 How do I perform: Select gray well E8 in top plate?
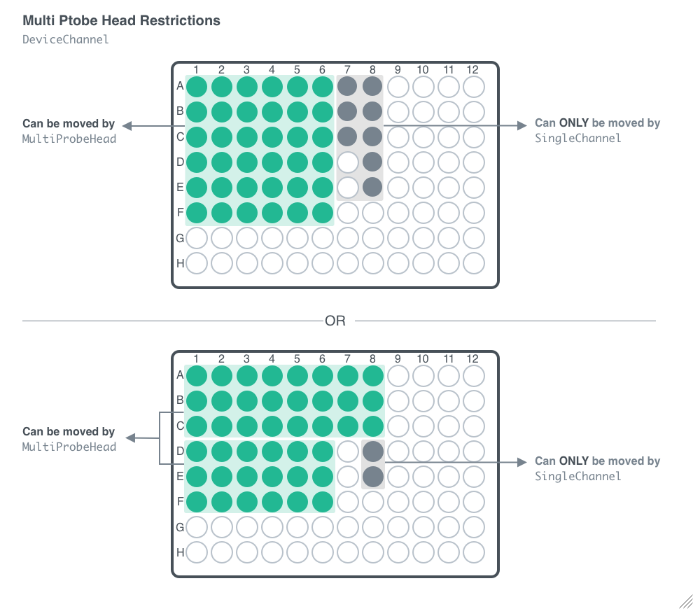(x=373, y=187)
